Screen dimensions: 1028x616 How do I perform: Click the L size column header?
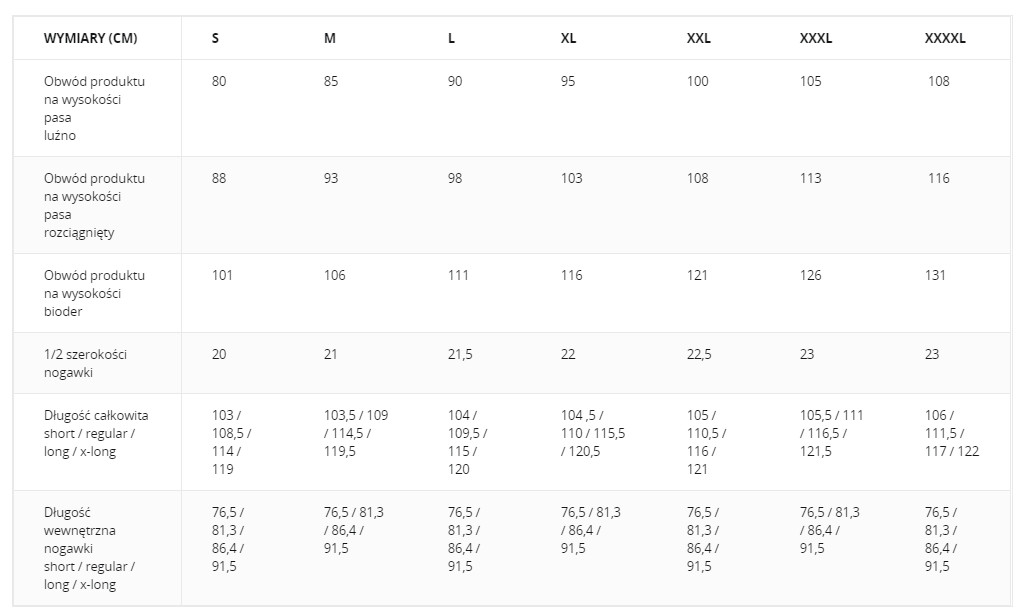coord(452,39)
